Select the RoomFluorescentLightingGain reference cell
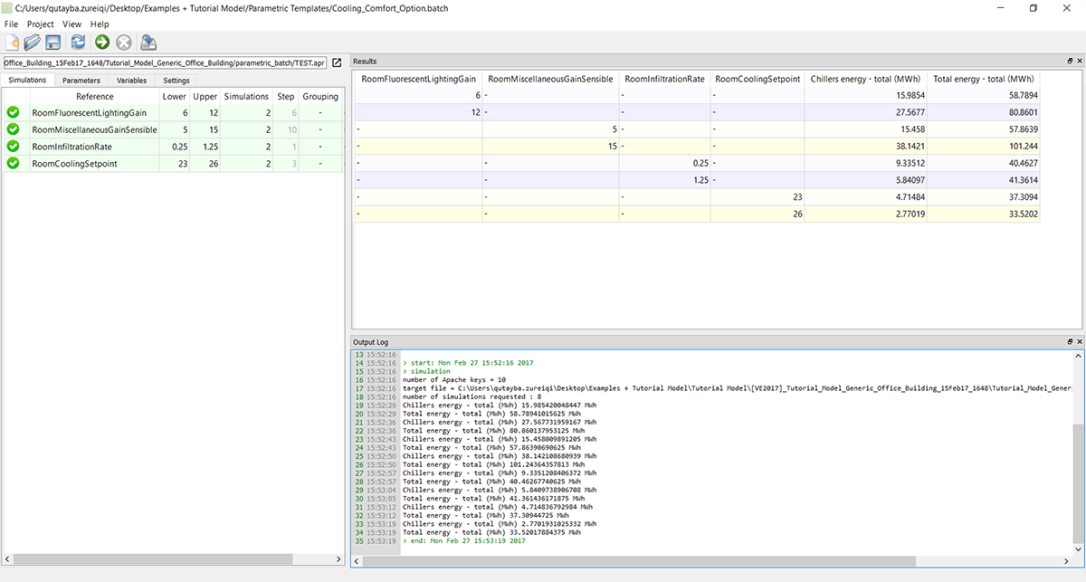The image size is (1086, 582). point(94,112)
